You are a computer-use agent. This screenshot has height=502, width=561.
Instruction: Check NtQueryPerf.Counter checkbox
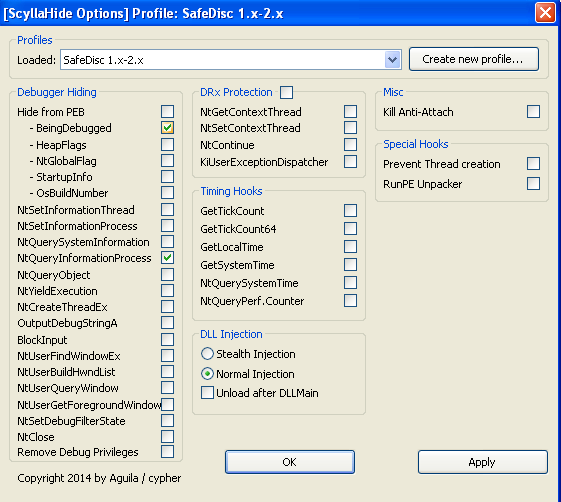click(x=350, y=301)
